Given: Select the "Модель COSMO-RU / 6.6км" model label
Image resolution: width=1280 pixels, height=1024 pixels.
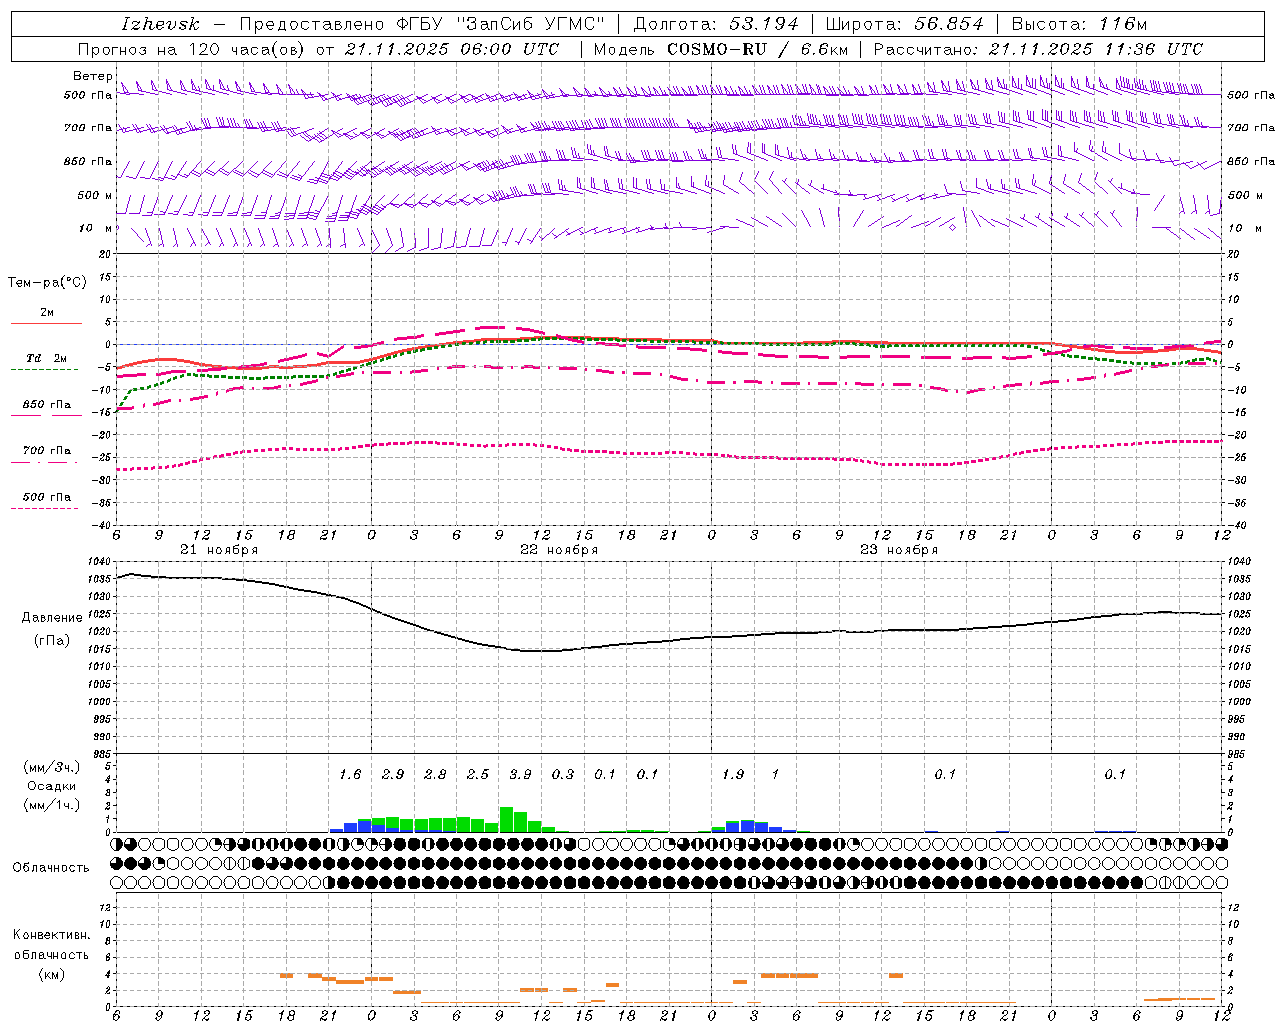Looking at the screenshot, I should [721, 49].
